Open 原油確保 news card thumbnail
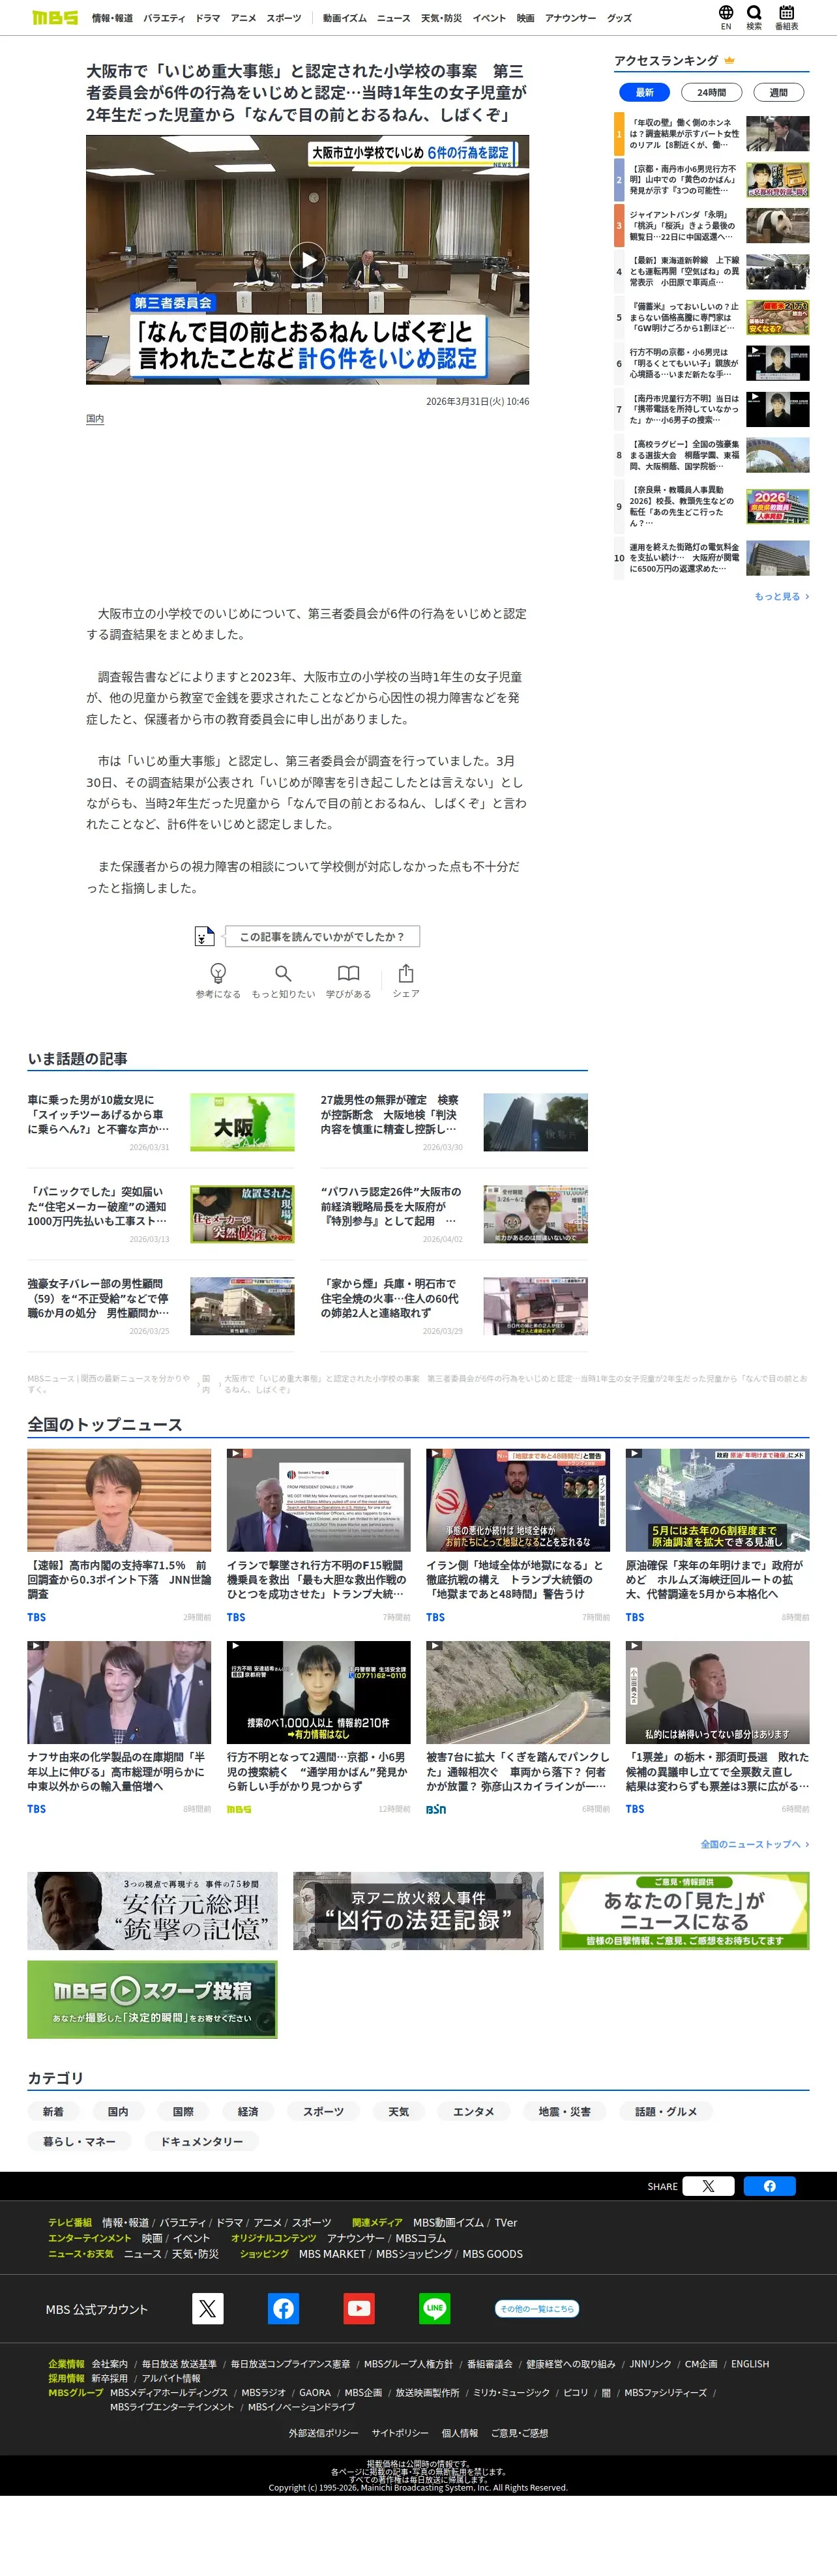Viewport: 837px width, 2576px height. [x=717, y=1500]
